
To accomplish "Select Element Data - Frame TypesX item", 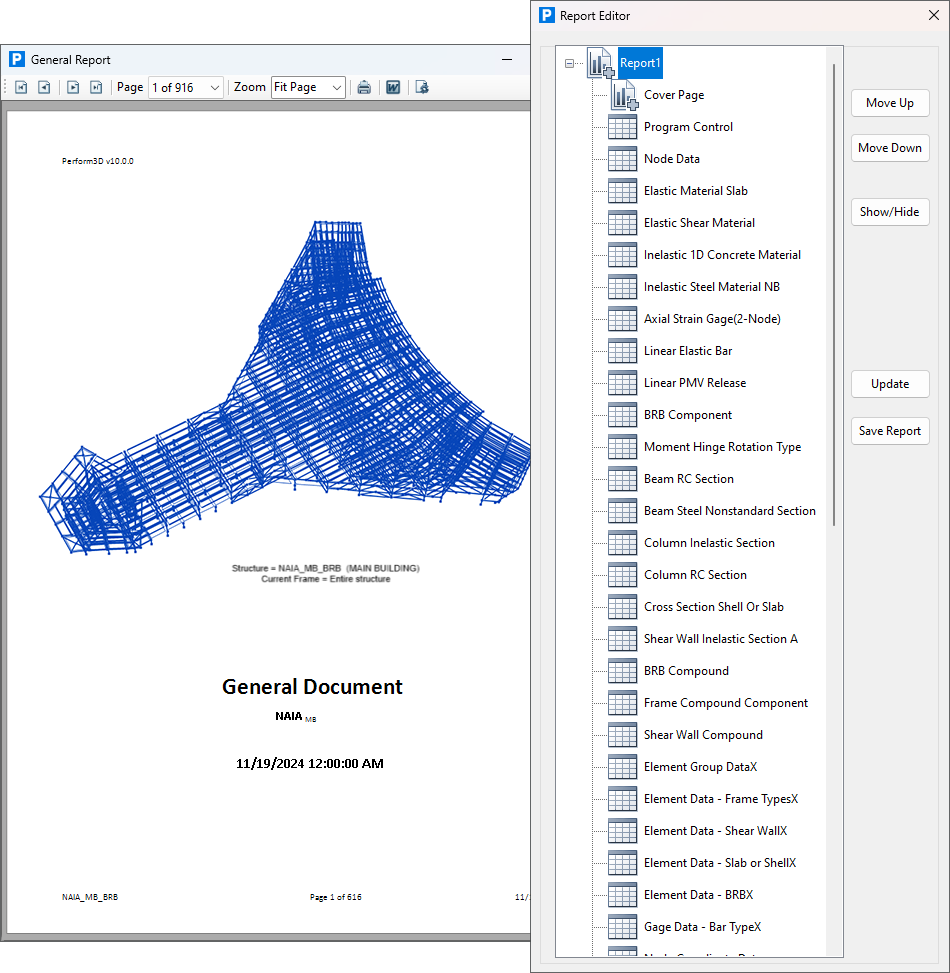I will point(721,799).
